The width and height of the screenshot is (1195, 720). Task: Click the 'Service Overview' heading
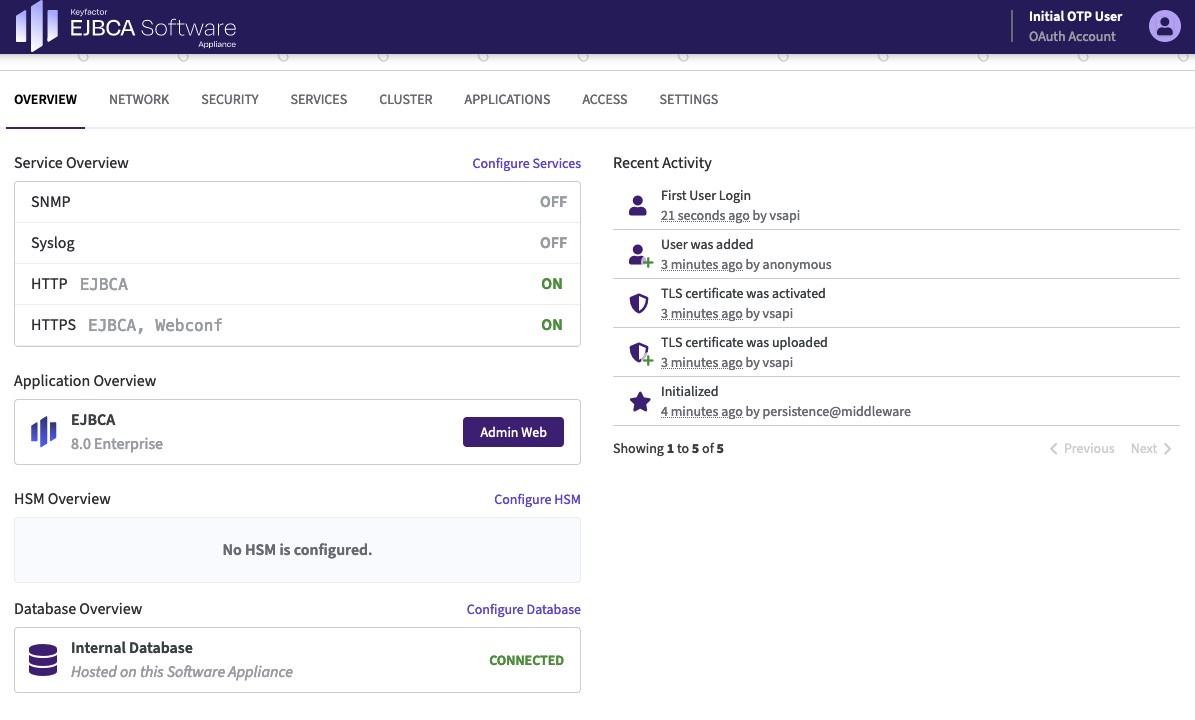coord(71,163)
